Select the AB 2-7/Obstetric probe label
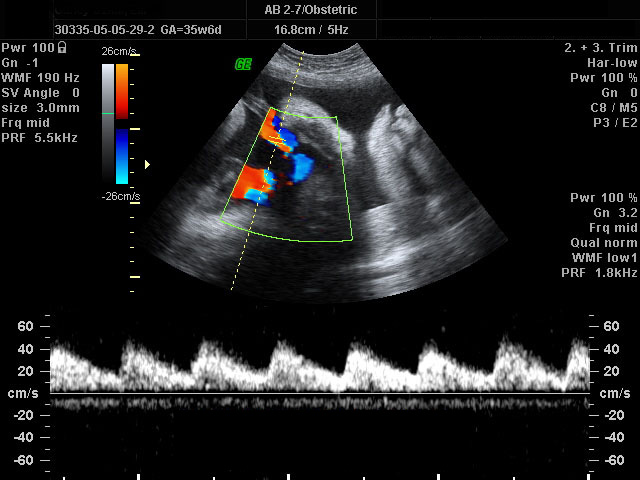 point(311,10)
